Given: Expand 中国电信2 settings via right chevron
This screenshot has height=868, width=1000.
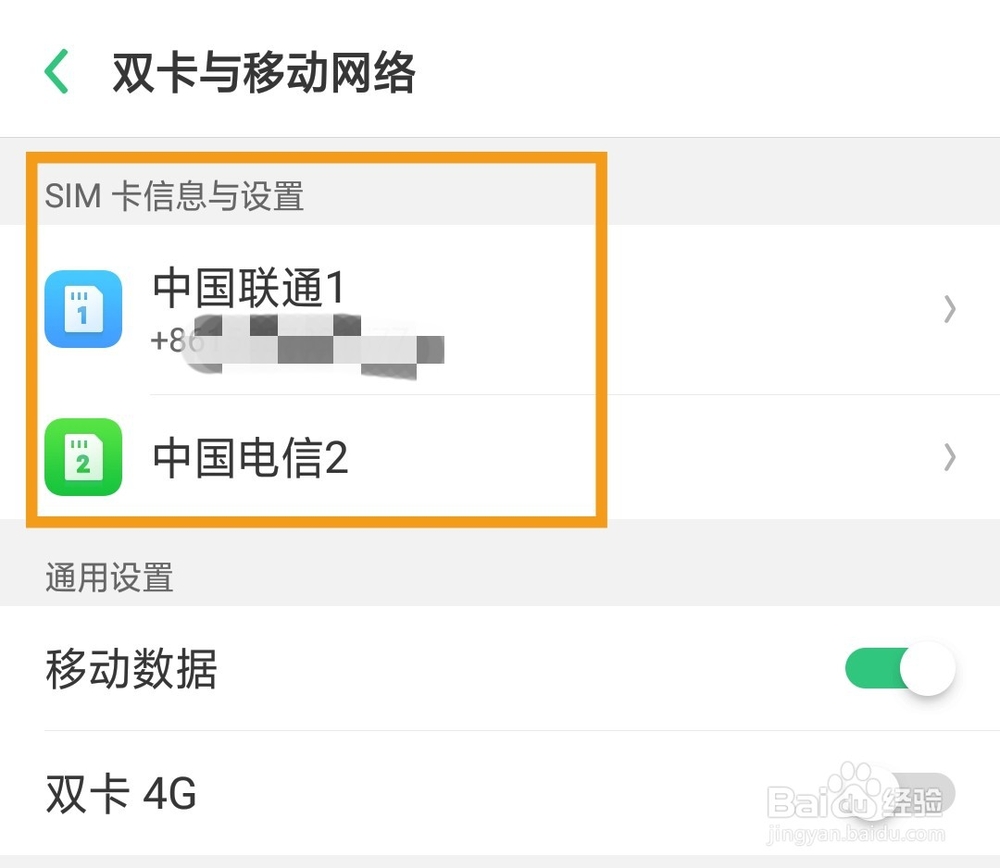Looking at the screenshot, I should coord(948,458).
